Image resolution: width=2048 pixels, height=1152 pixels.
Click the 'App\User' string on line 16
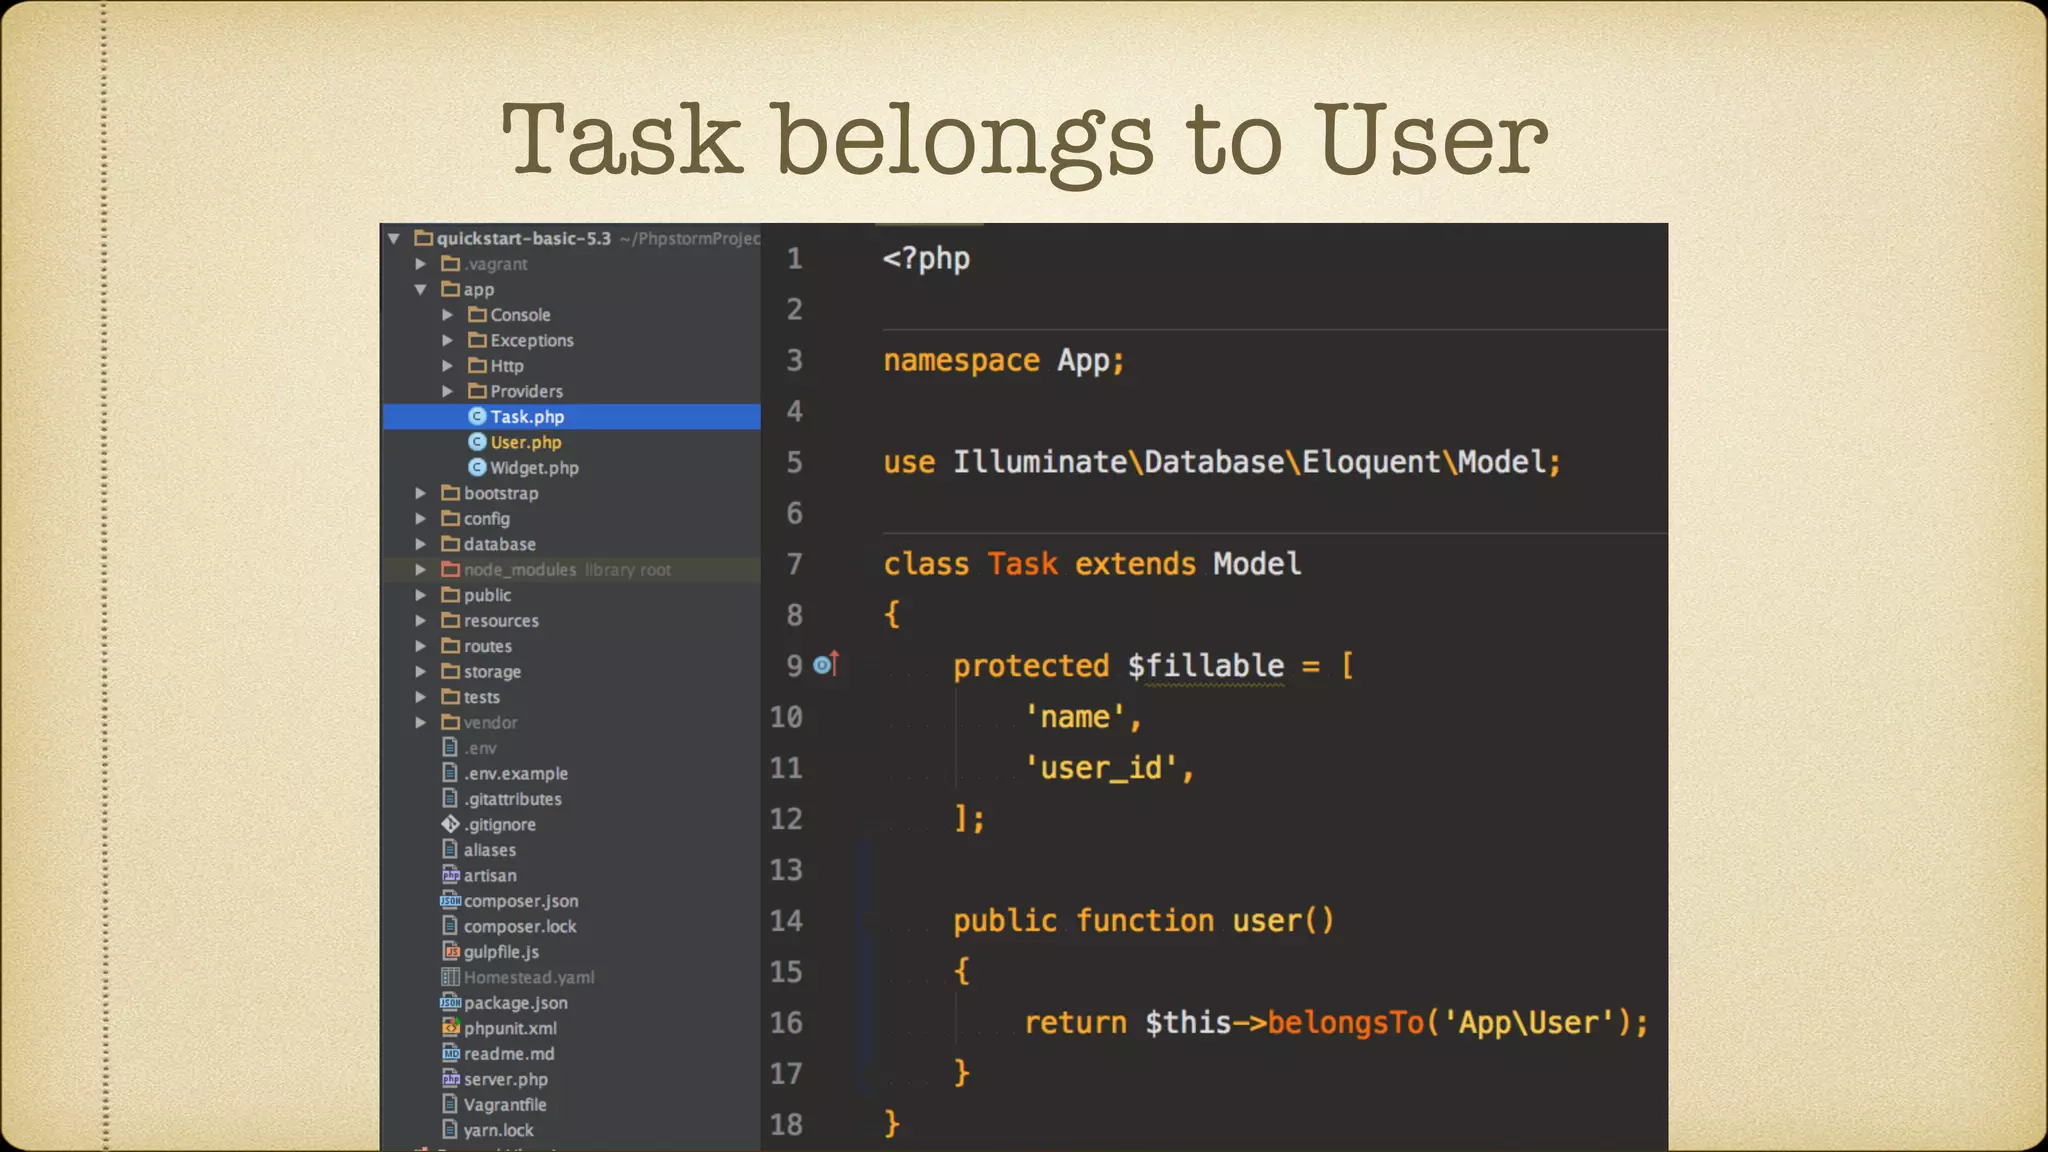(1529, 1023)
